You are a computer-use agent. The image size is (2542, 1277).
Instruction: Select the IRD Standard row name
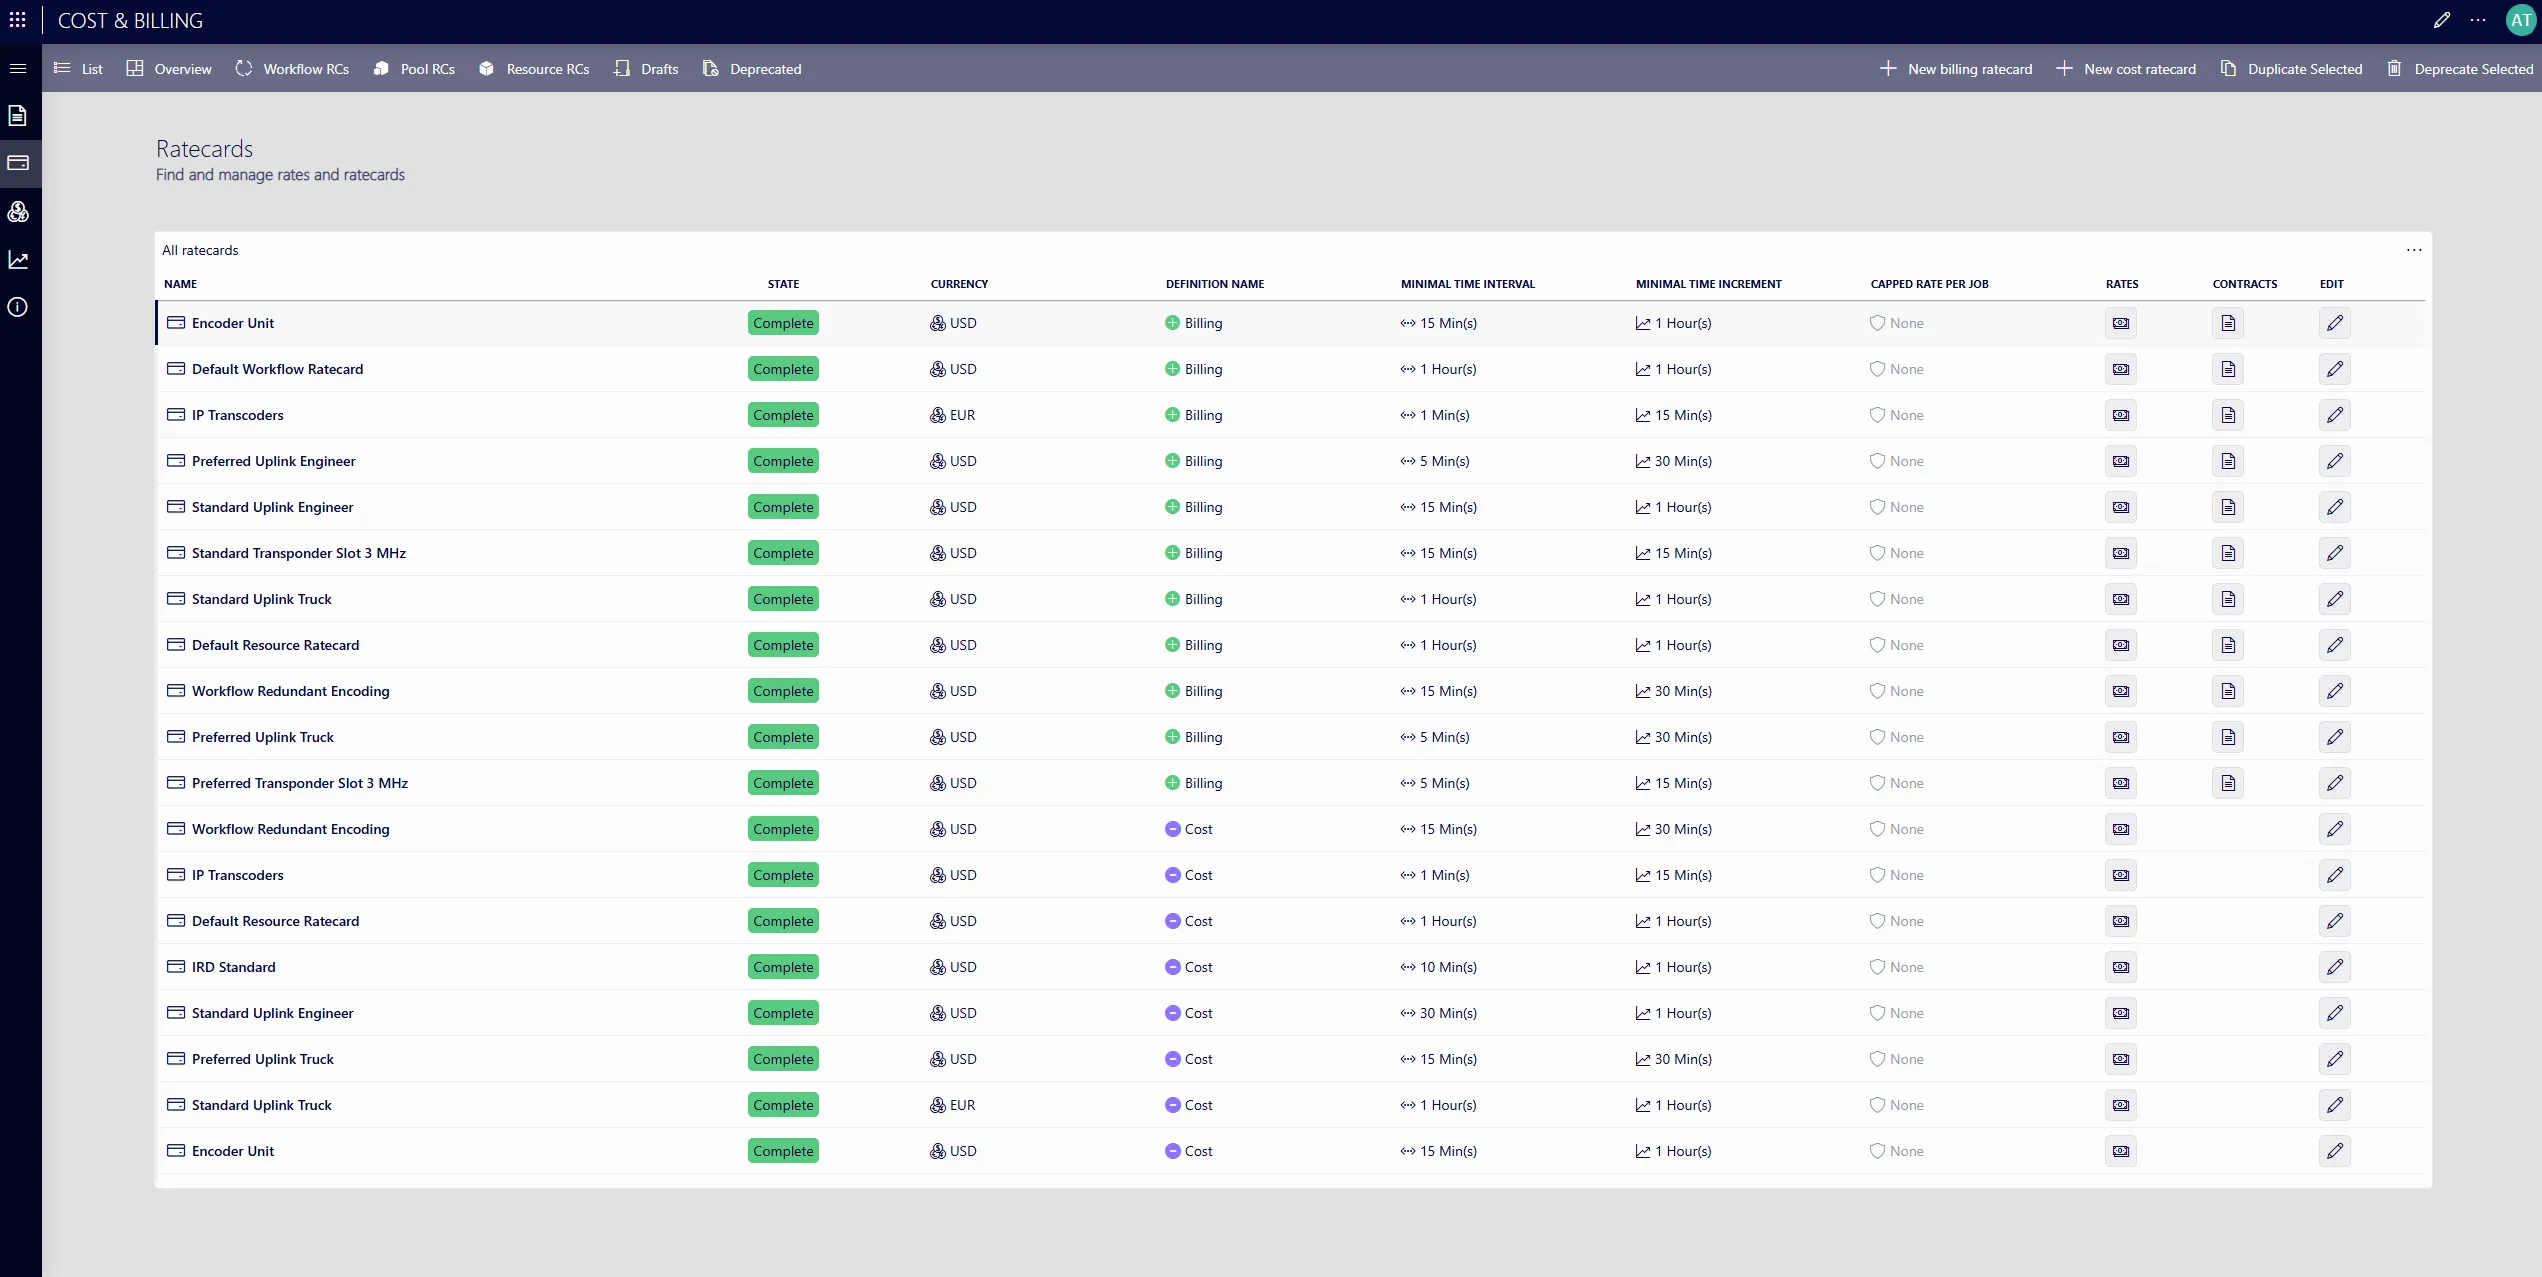(x=234, y=967)
